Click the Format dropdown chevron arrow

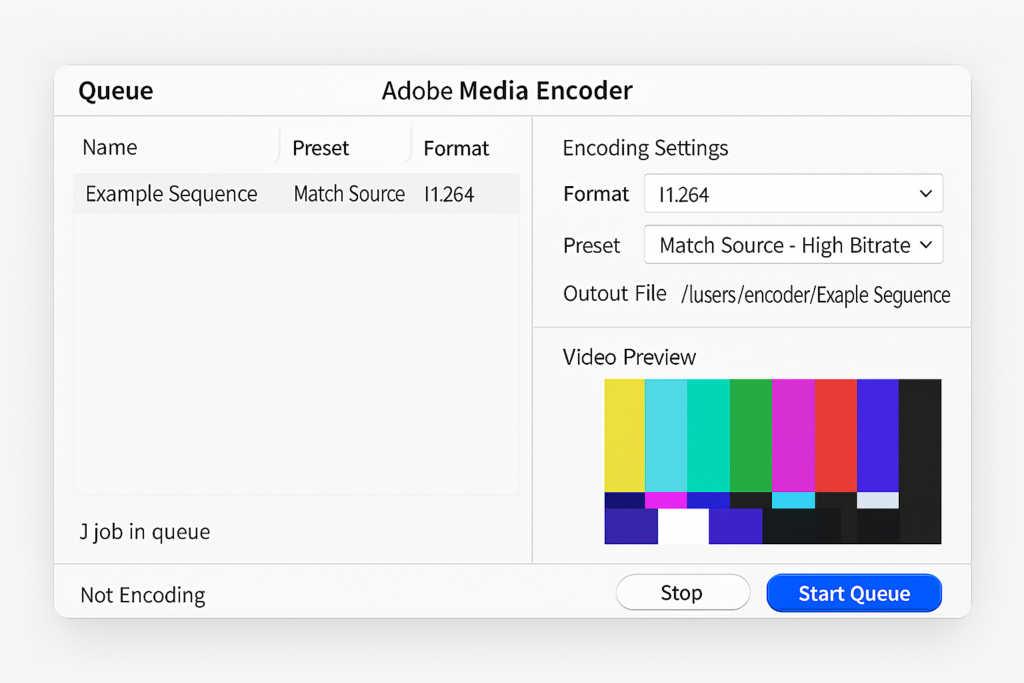(928, 193)
